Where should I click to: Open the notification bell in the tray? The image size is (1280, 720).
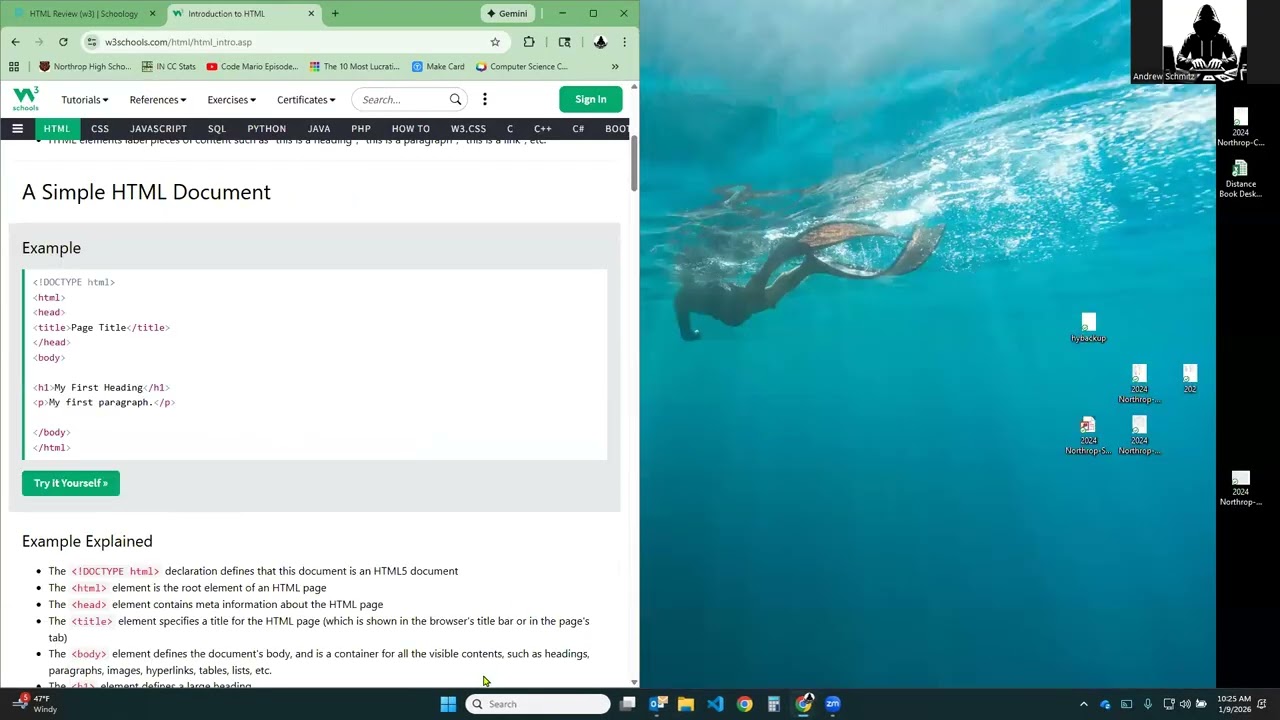tap(1262, 704)
